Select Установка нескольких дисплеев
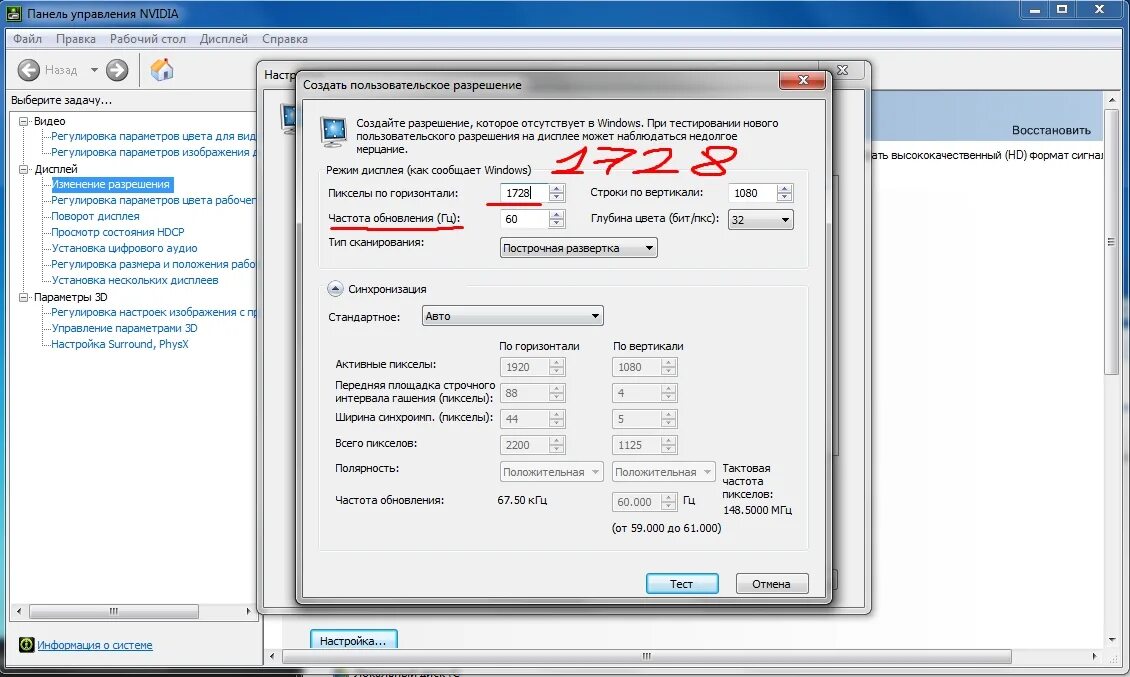 (135, 280)
